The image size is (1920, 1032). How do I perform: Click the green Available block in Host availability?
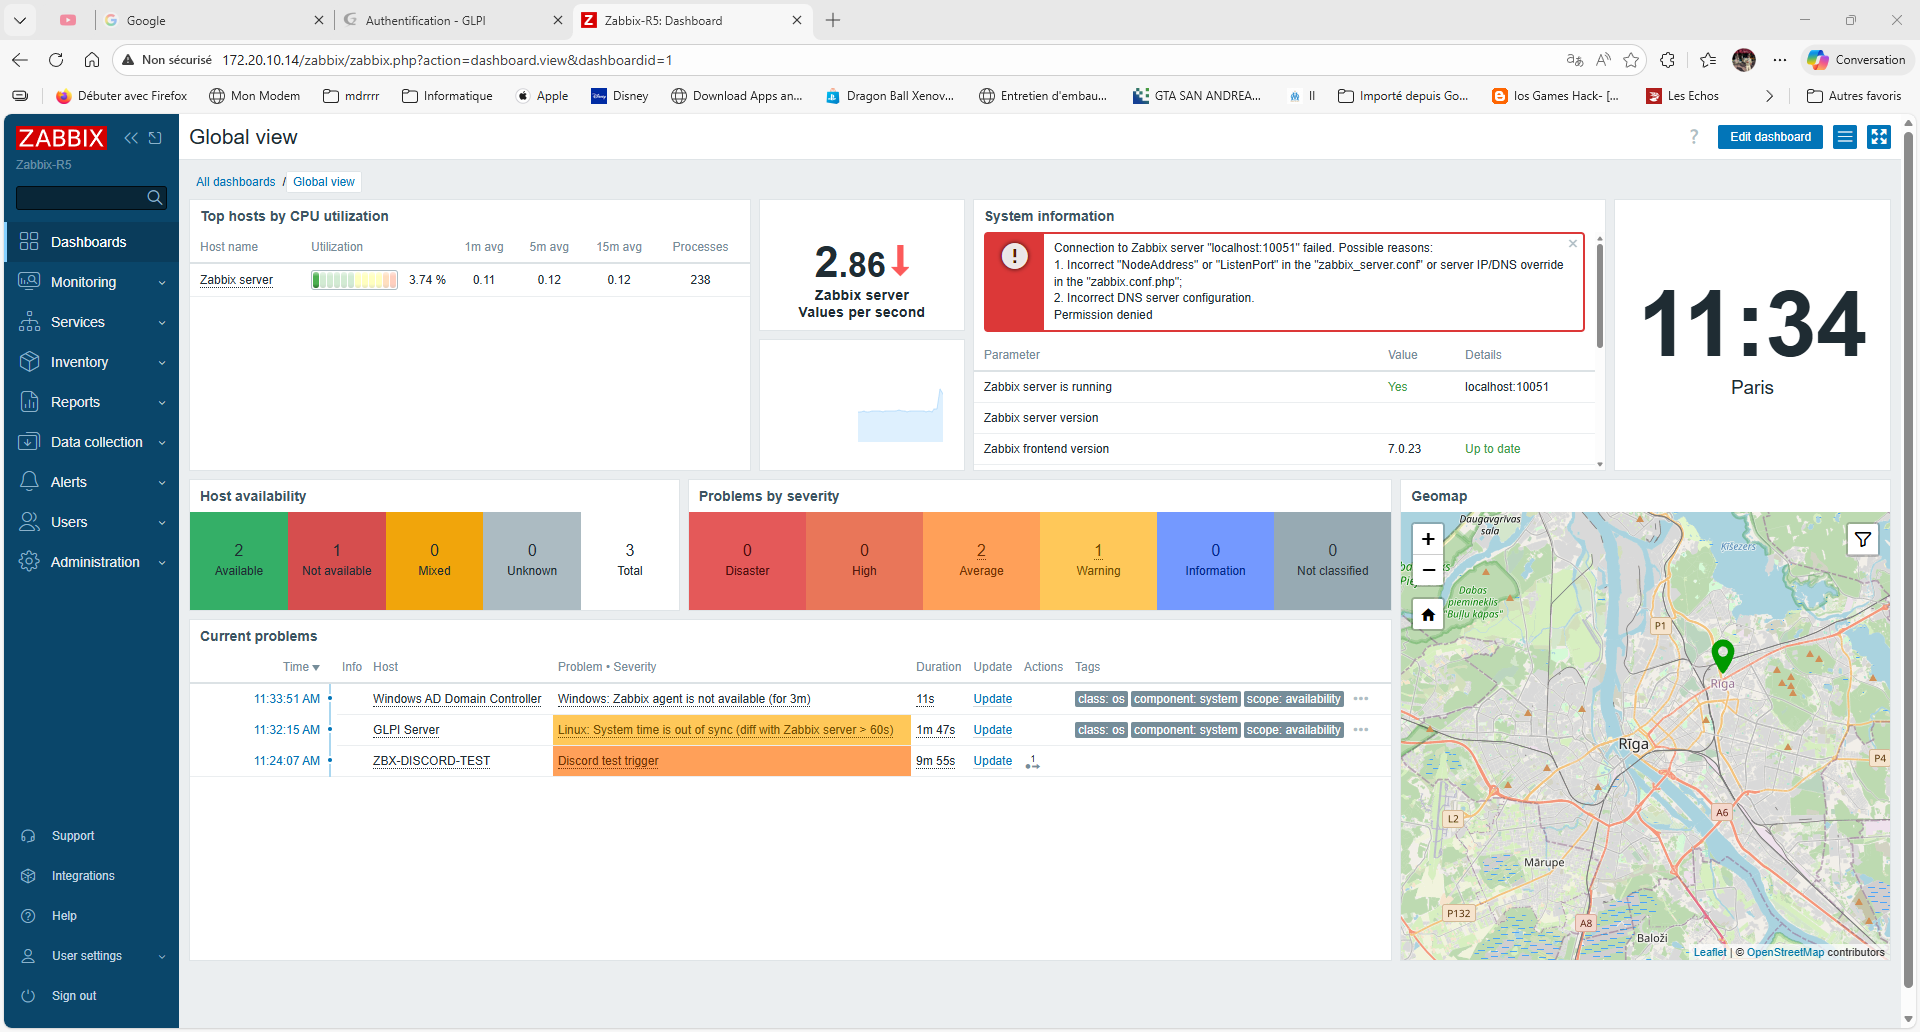point(238,560)
